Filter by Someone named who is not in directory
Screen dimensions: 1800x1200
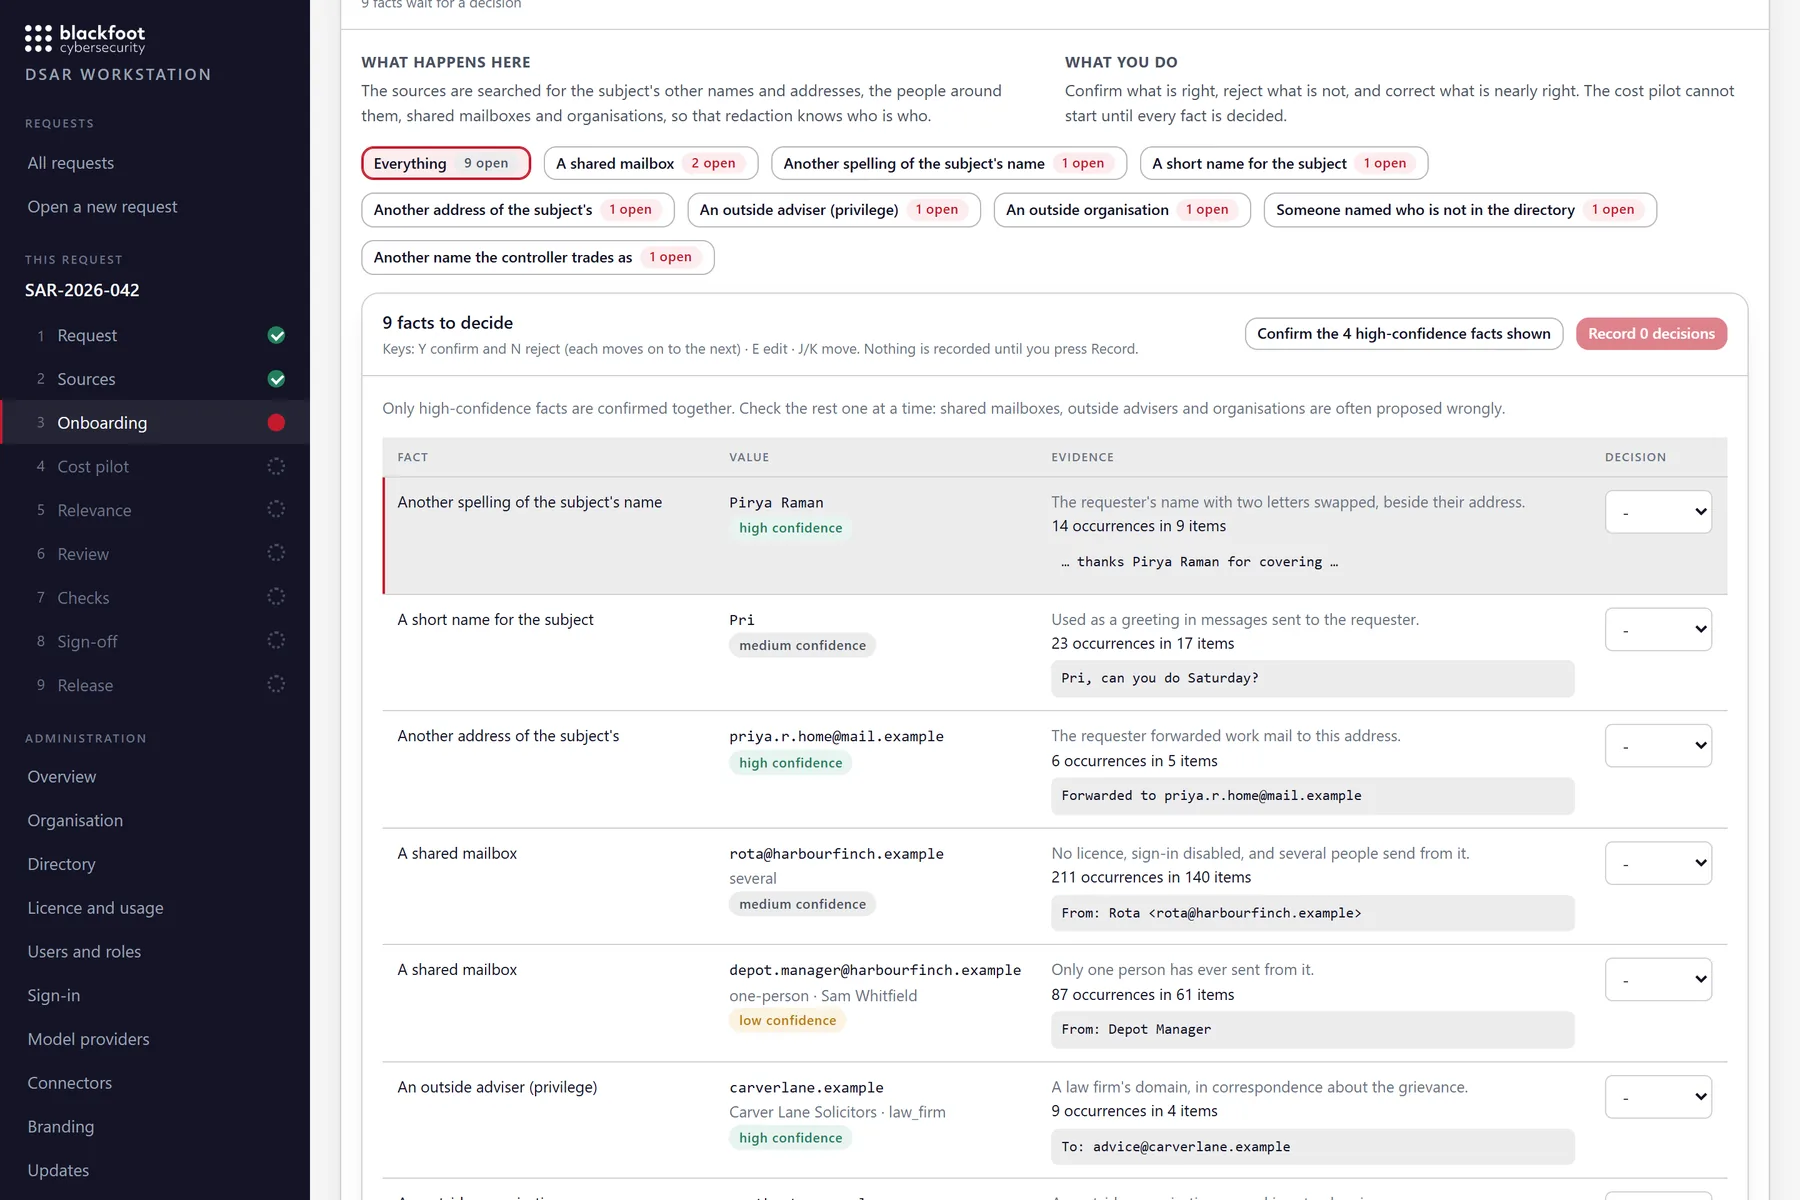[x=1460, y=210]
